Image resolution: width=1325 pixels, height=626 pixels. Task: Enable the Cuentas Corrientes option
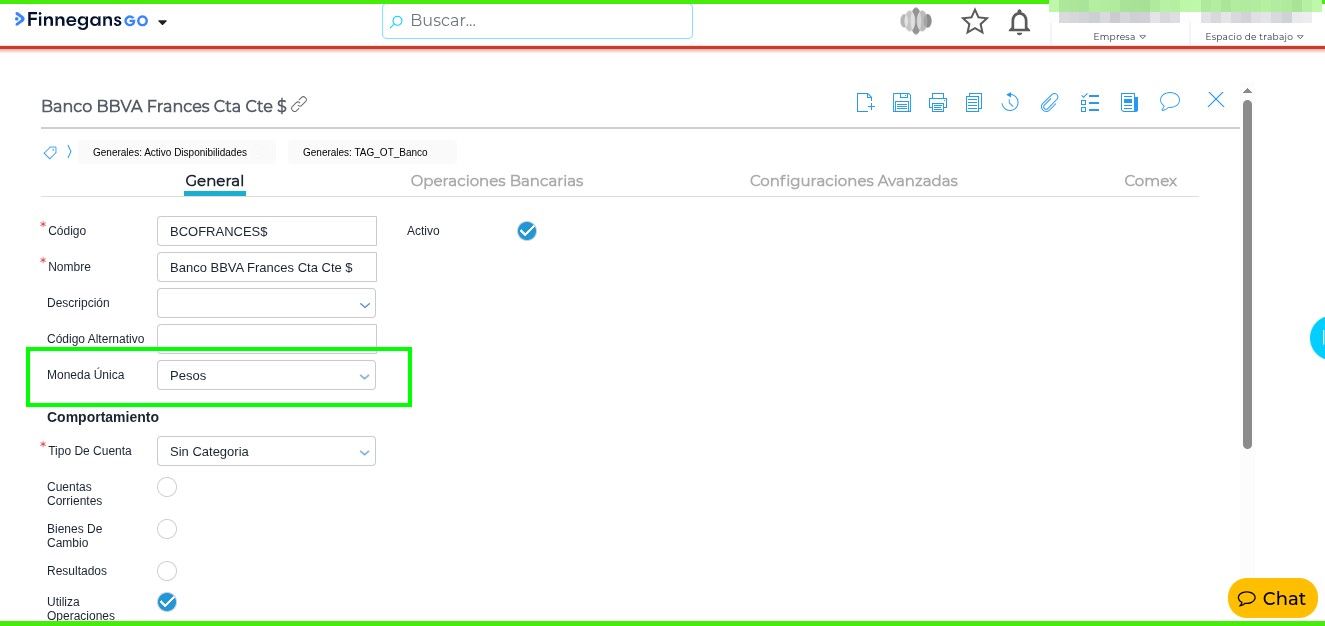tap(167, 487)
